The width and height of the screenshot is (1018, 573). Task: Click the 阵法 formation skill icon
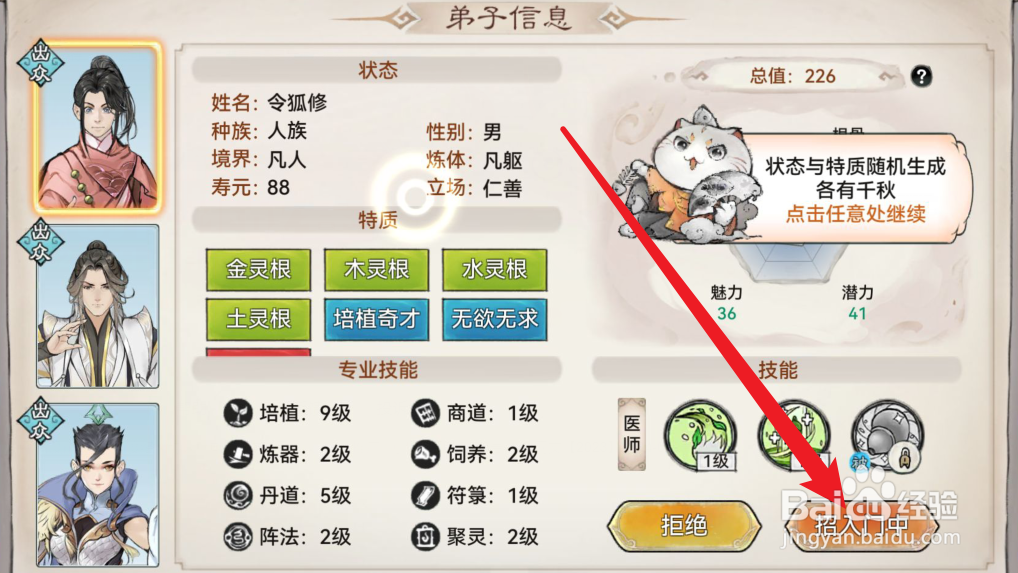pyautogui.click(x=238, y=537)
